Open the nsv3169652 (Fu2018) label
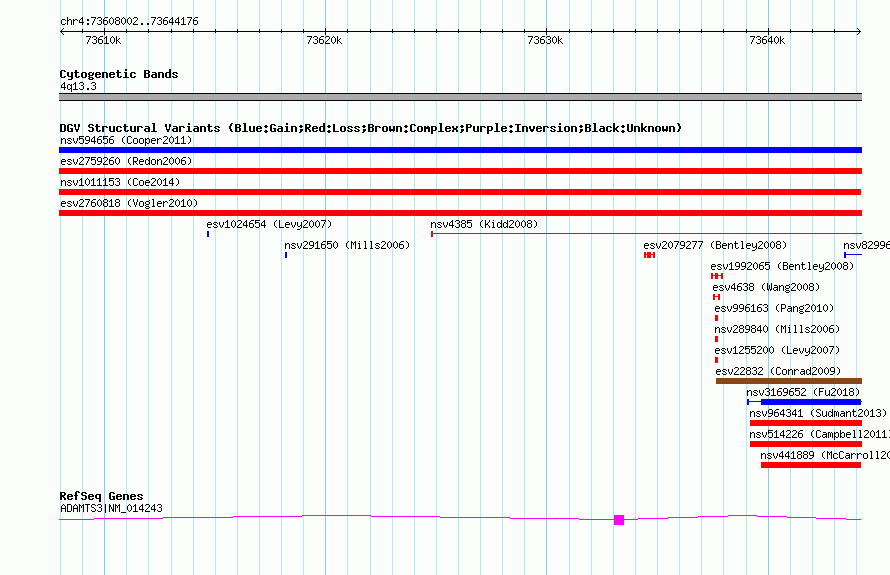Viewport: 890px width, 575px height. [803, 392]
